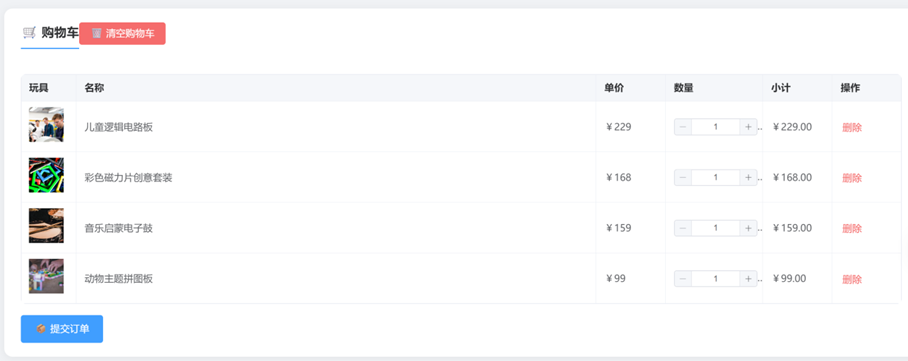The height and width of the screenshot is (361, 908).
Task: Increase quantity of 动物主题拼图板
Action: [x=748, y=279]
